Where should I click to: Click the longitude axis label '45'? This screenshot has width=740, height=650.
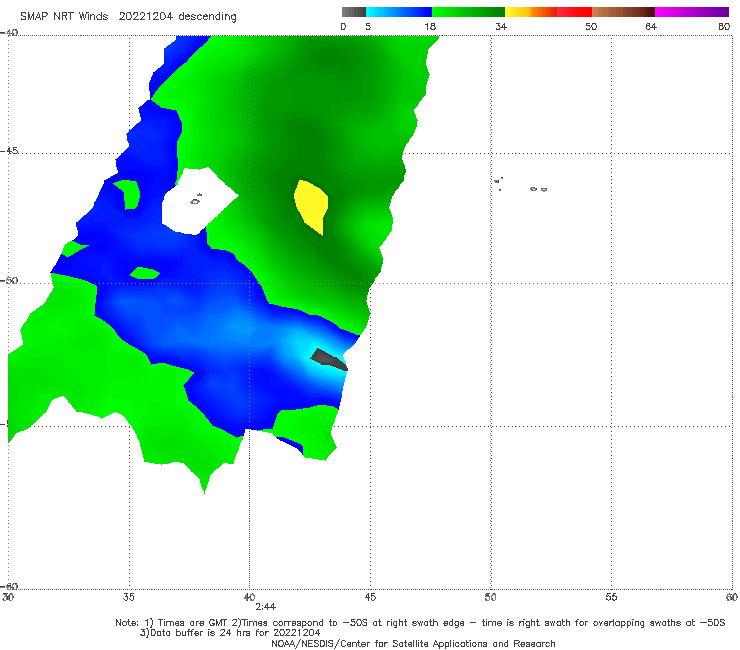click(x=370, y=597)
